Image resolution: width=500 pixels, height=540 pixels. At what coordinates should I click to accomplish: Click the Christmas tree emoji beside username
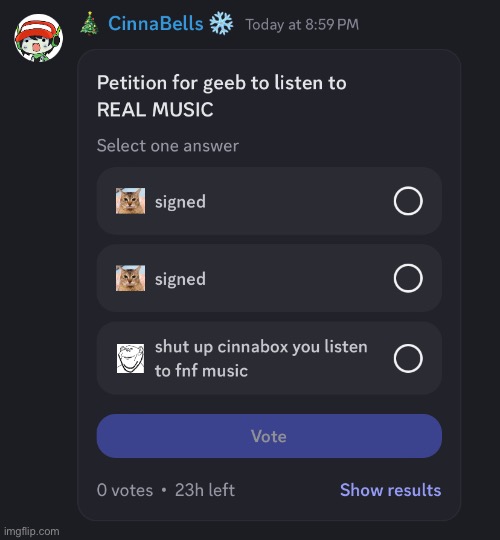[x=90, y=23]
